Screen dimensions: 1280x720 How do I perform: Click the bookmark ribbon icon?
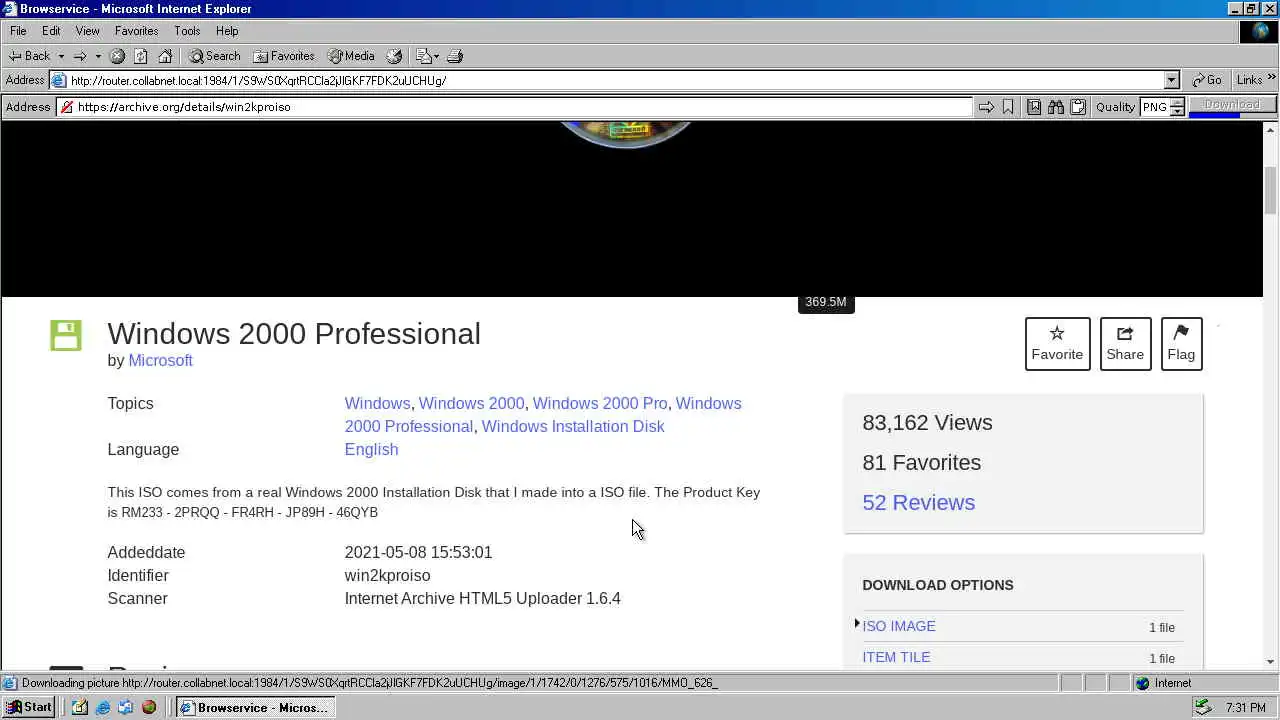coord(1008,107)
